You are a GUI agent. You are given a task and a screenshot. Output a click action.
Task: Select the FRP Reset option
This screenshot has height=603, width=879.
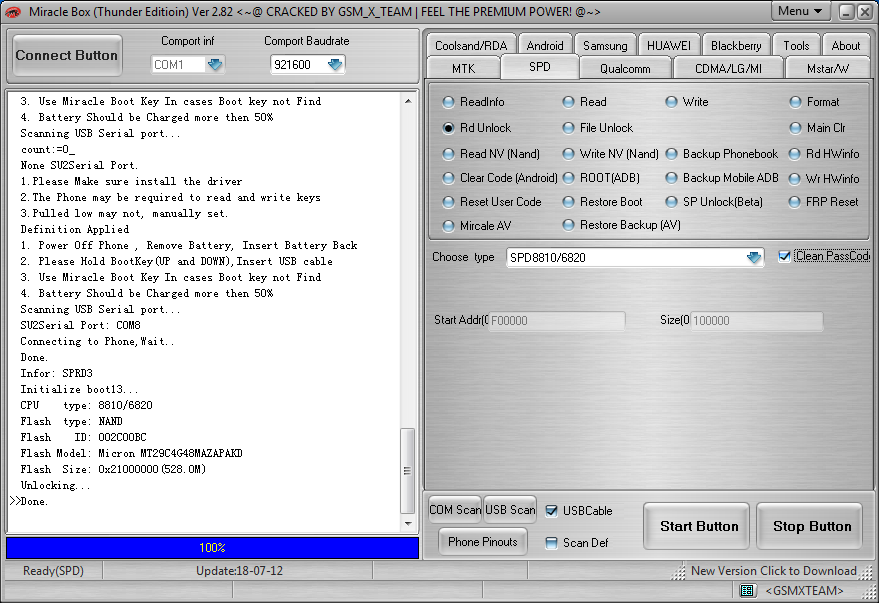point(824,202)
